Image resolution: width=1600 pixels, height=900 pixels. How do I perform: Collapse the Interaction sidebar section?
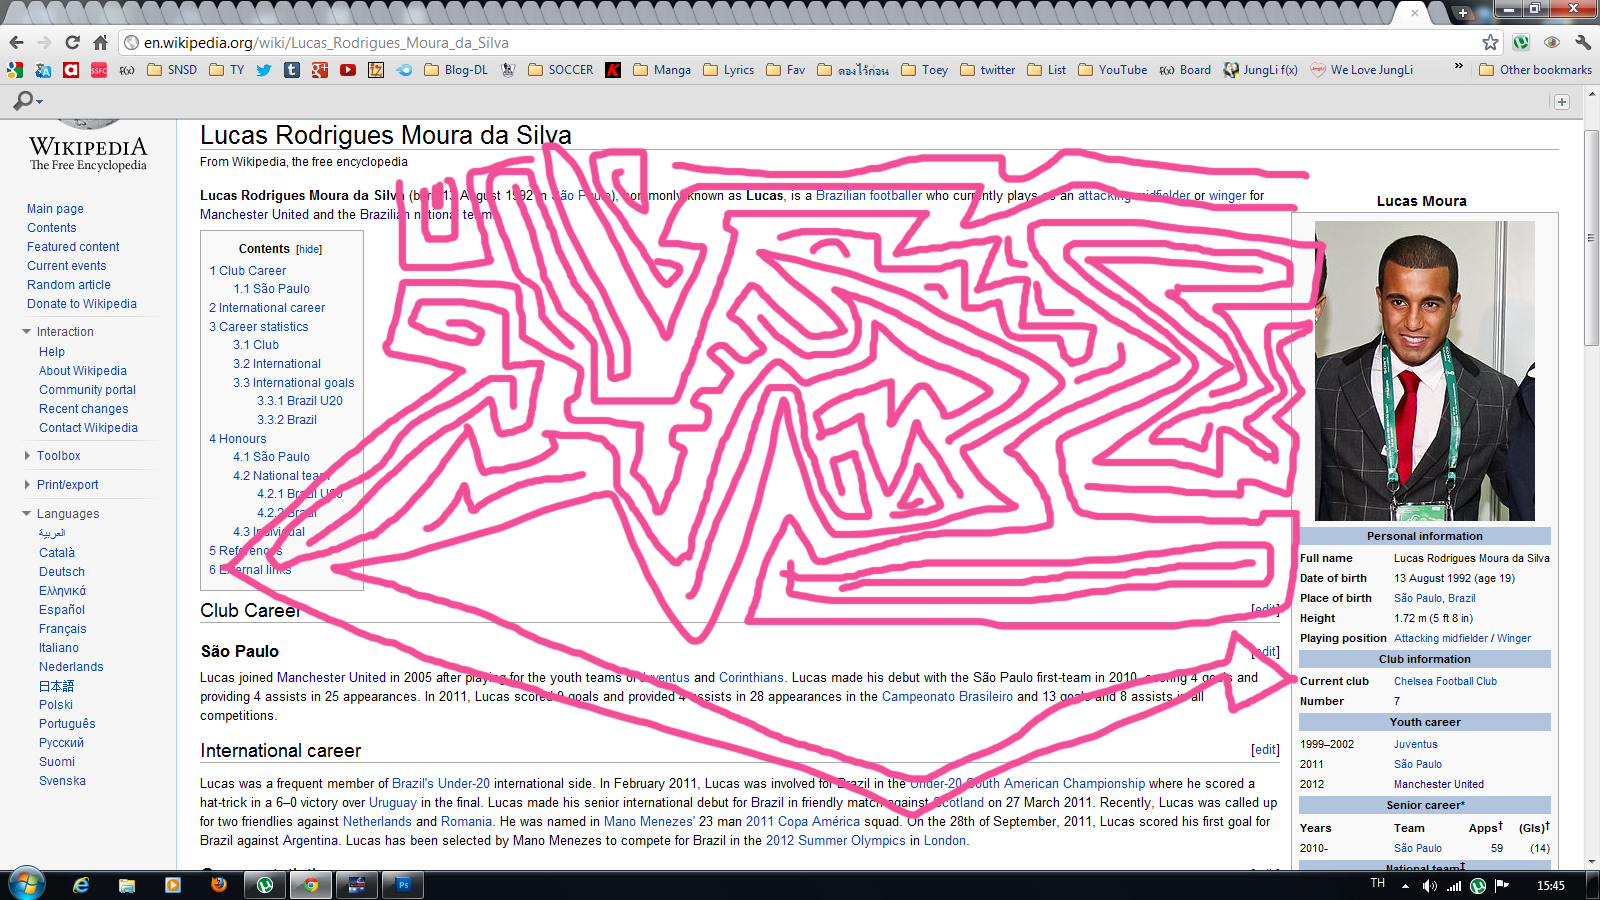pyautogui.click(x=27, y=332)
